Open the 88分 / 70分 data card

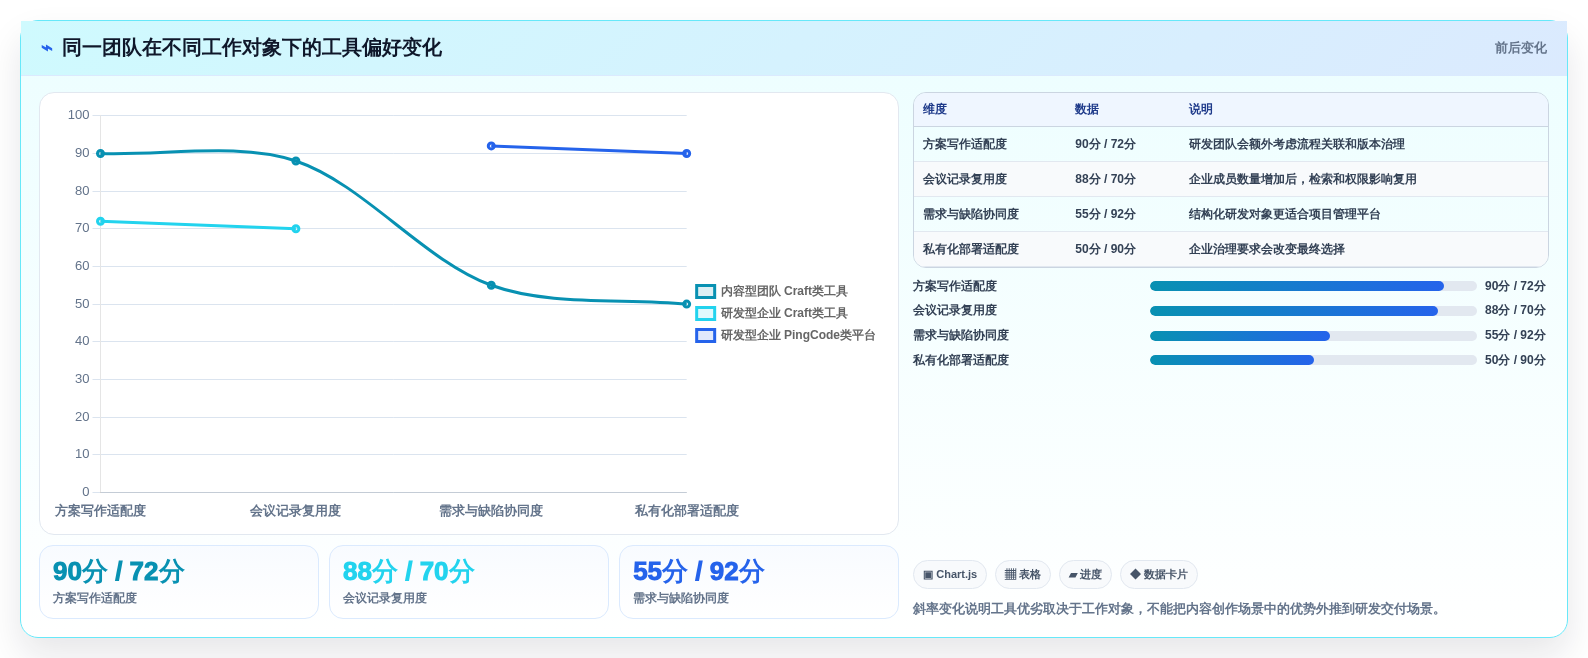click(469, 582)
